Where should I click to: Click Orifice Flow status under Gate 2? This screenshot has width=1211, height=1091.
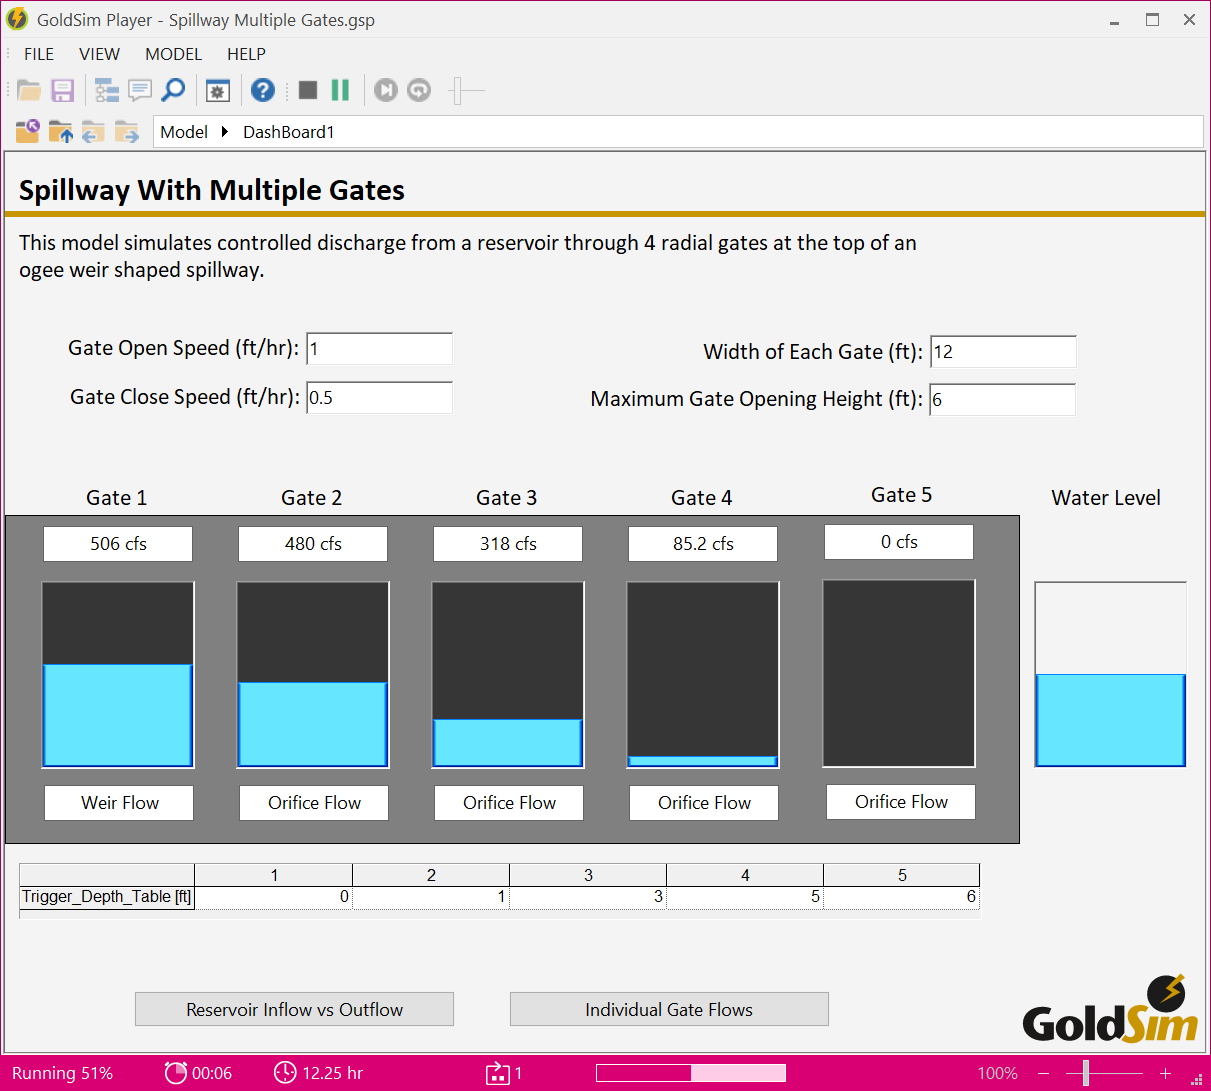(314, 803)
